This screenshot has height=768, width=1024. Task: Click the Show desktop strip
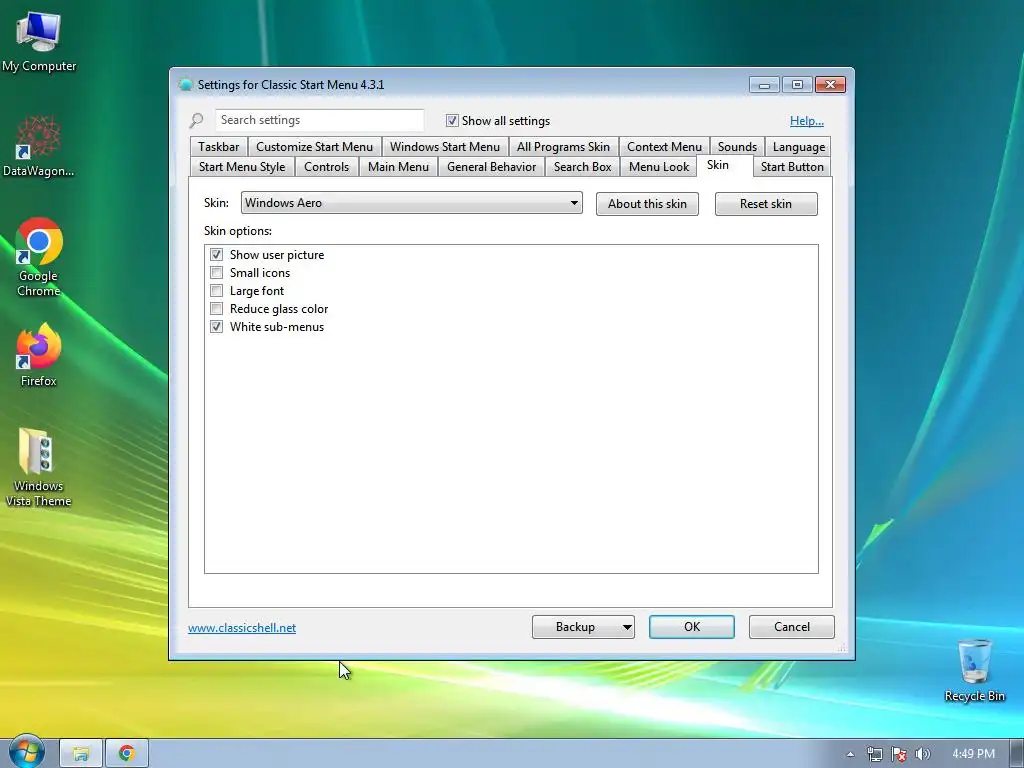1017,754
